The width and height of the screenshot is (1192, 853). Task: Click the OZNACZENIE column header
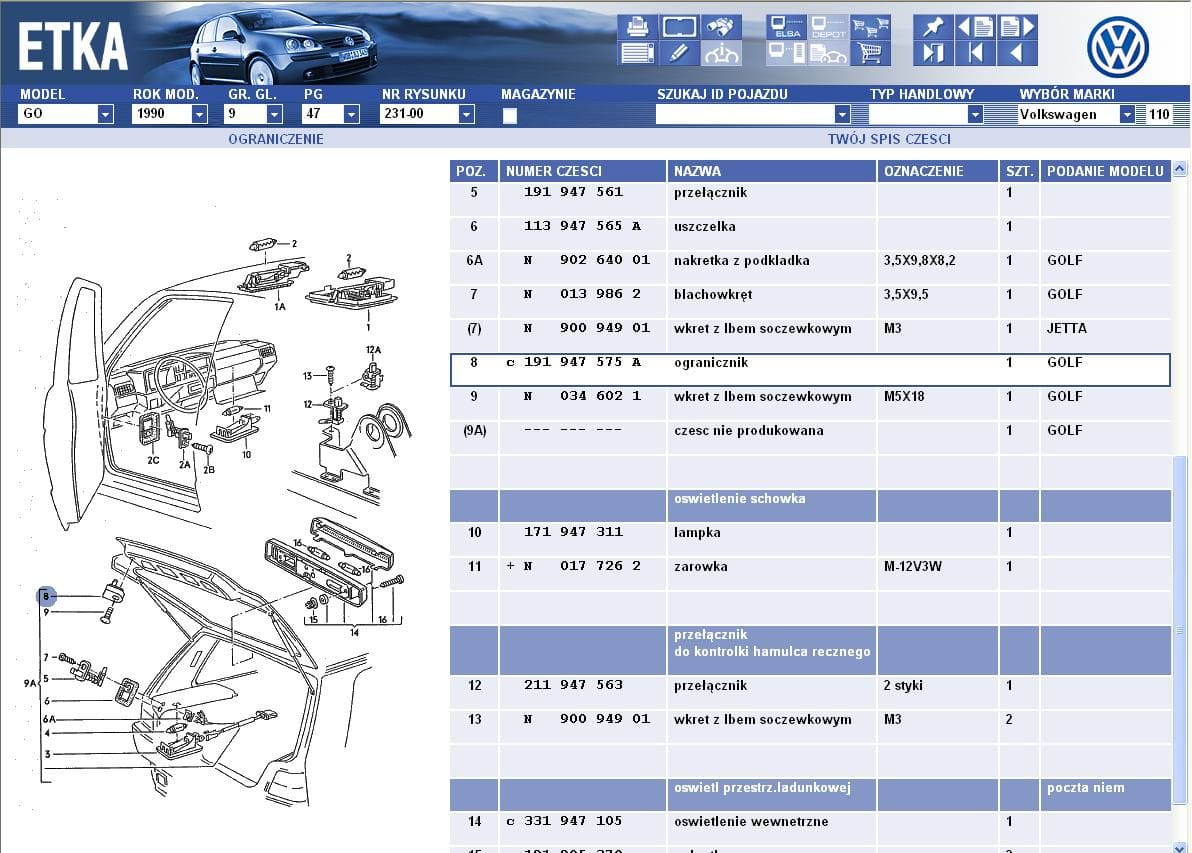point(937,171)
